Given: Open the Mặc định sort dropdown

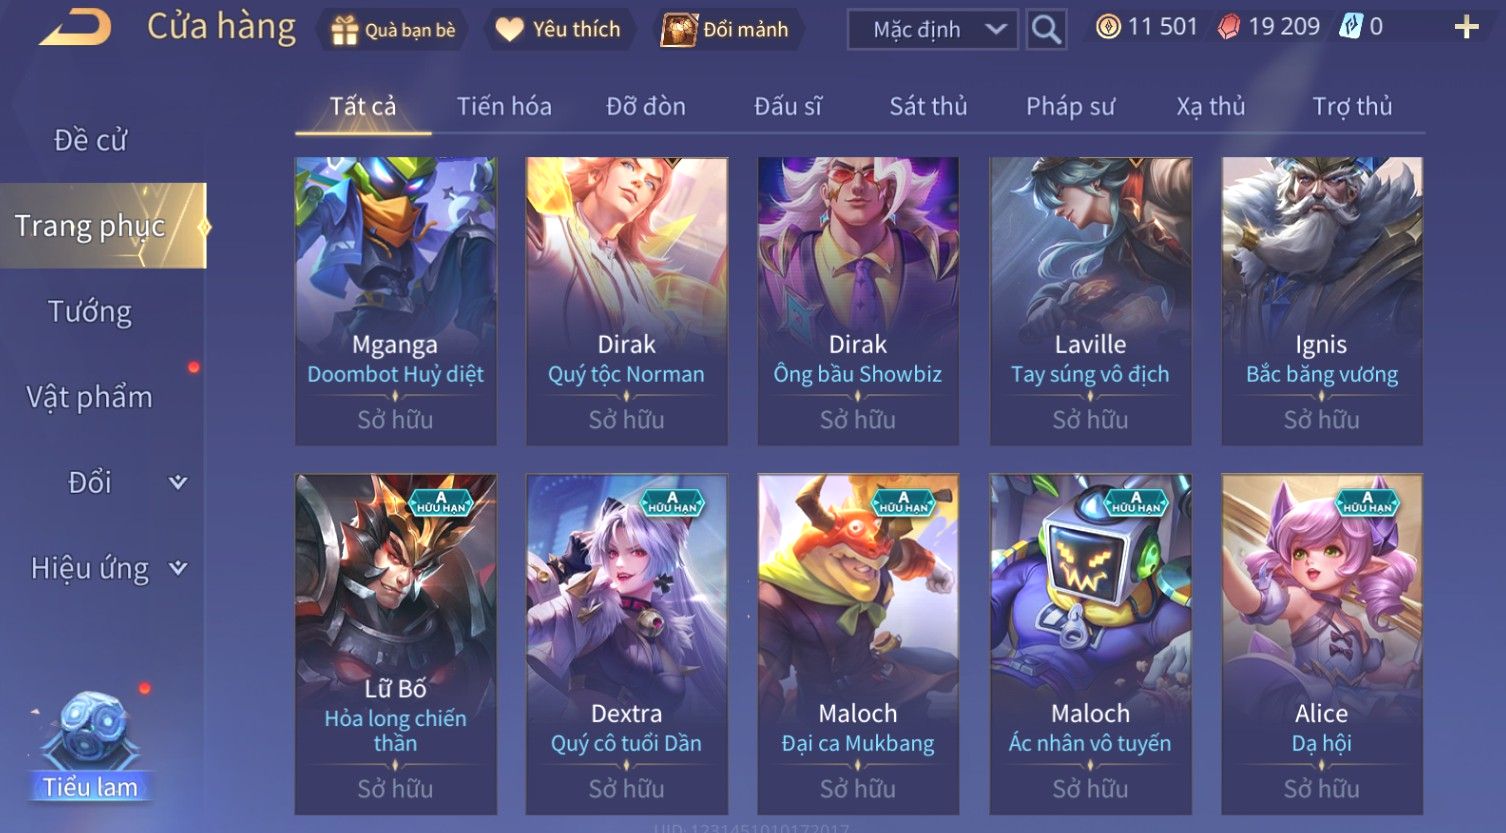Looking at the screenshot, I should pyautogui.click(x=933, y=30).
